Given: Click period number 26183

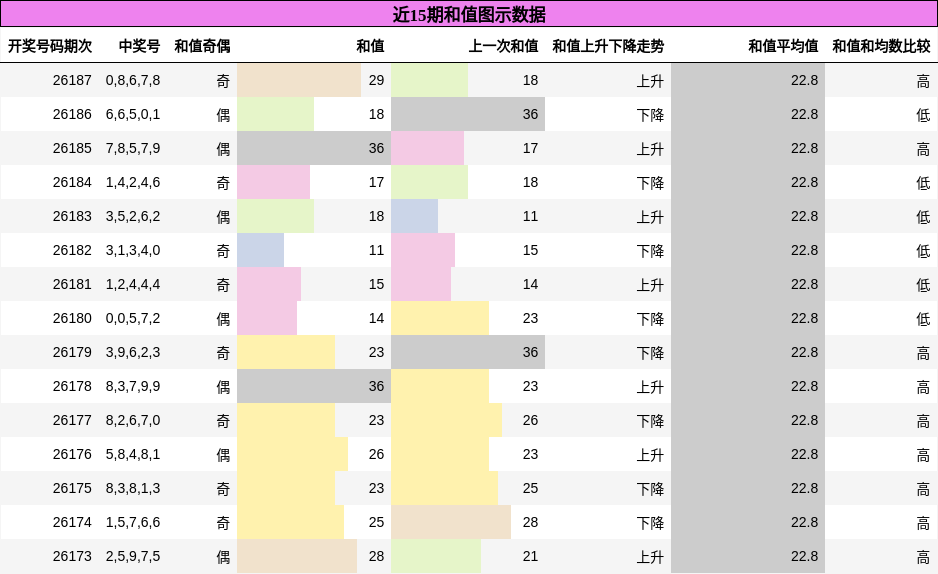Looking at the screenshot, I should (x=72, y=216).
